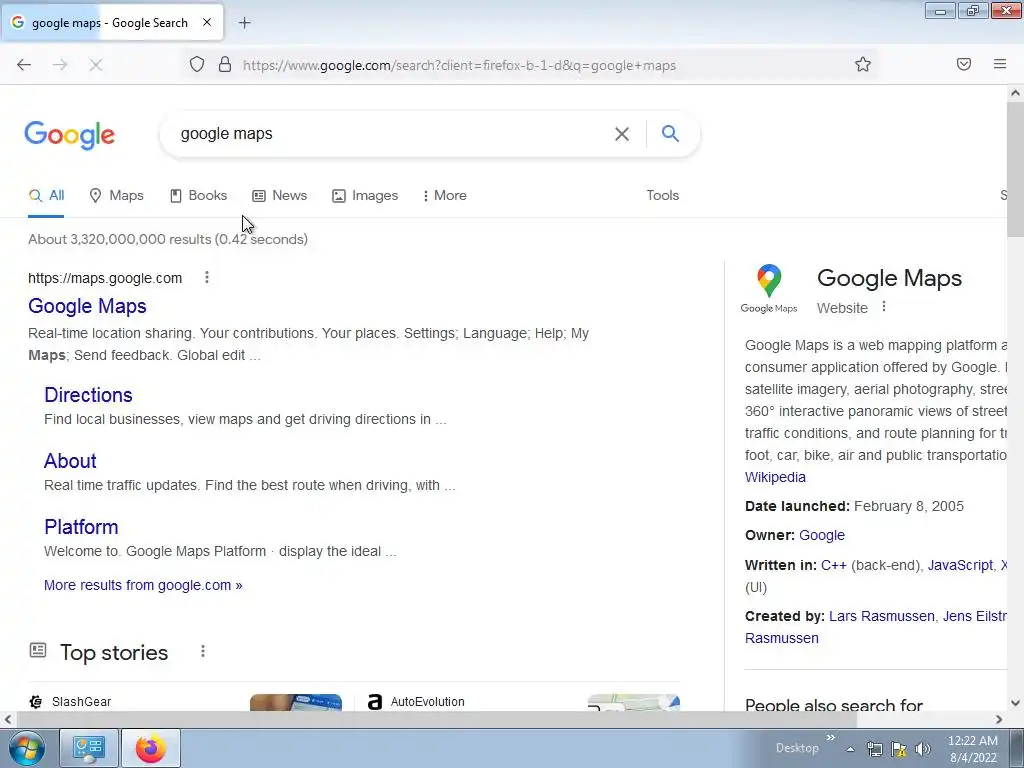Open a new tab with plus button

244,23
